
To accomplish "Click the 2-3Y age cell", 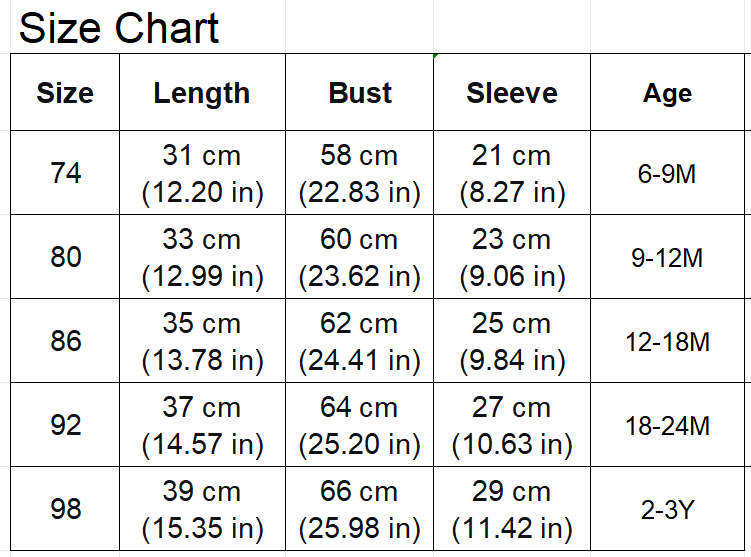I will [667, 509].
